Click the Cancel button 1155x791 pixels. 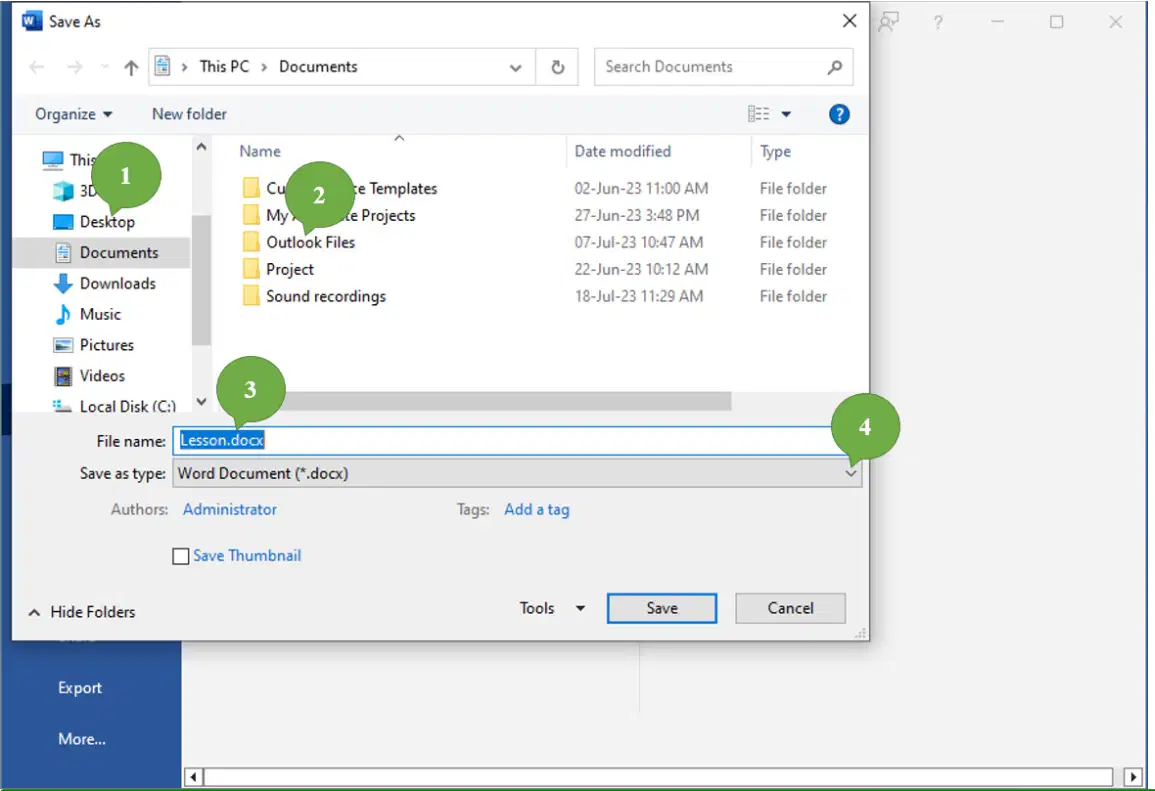[790, 608]
